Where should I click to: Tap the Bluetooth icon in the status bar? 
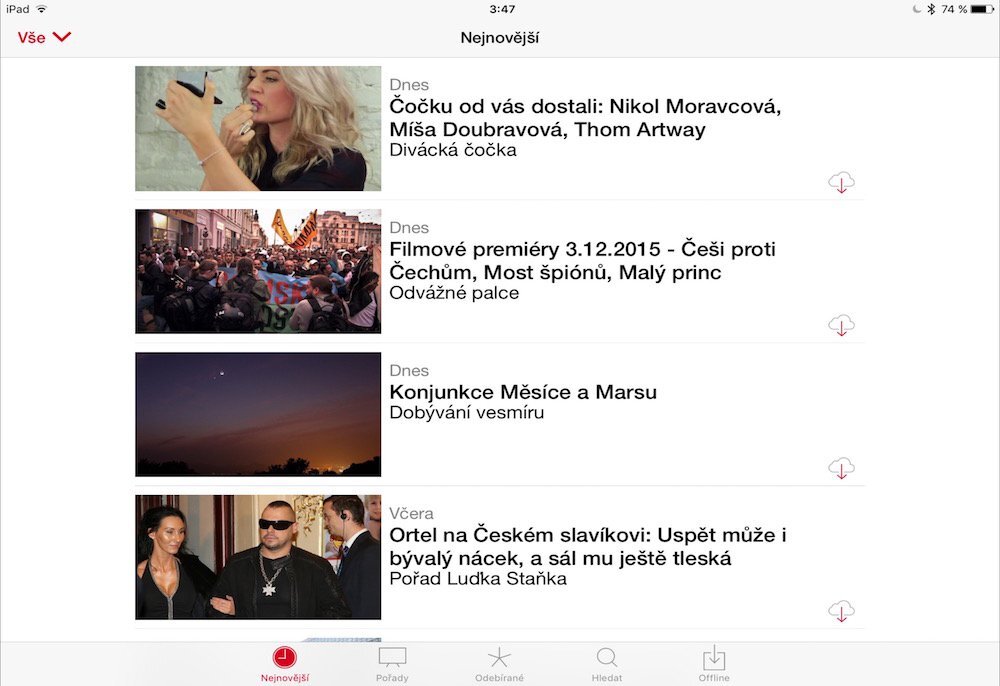pos(932,10)
